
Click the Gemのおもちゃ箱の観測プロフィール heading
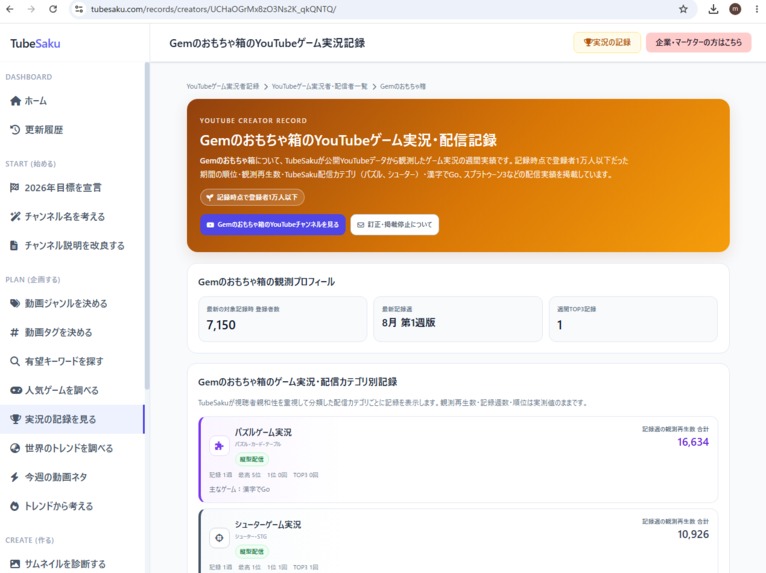[266, 282]
